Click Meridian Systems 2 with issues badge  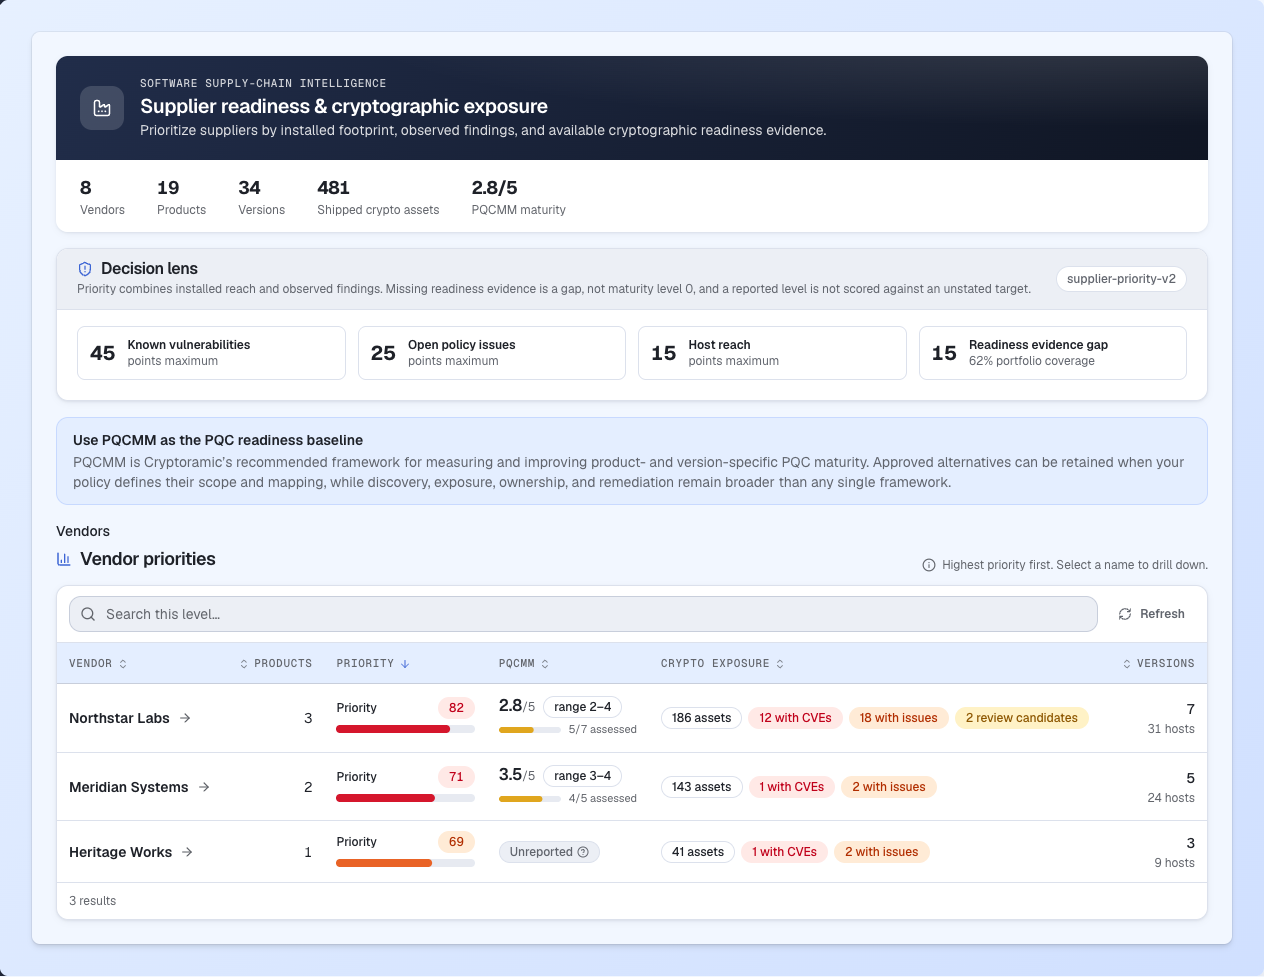pos(889,787)
